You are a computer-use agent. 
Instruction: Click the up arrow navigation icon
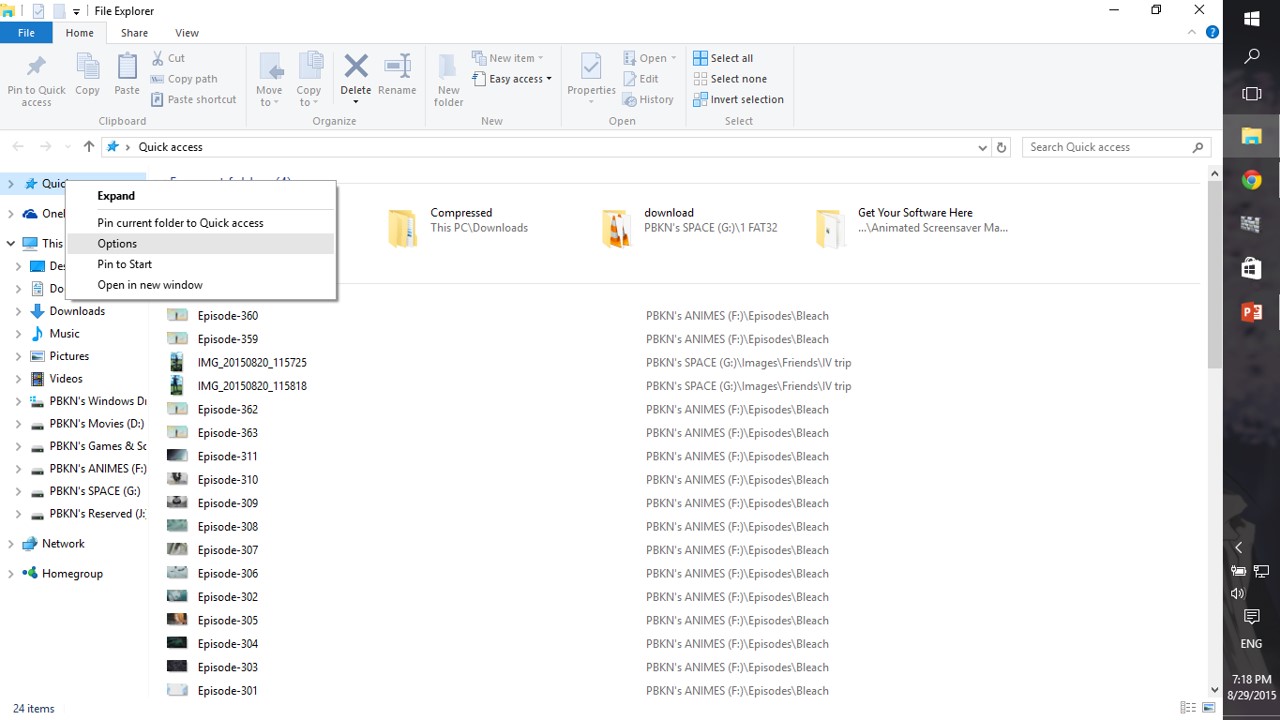(89, 147)
